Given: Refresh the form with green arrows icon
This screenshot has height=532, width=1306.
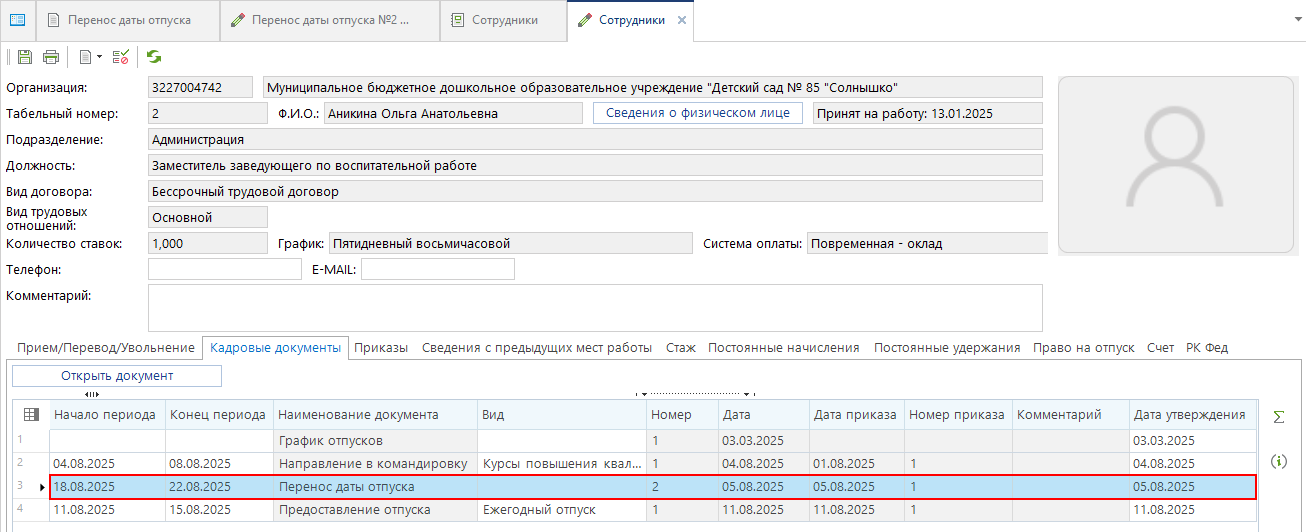Looking at the screenshot, I should (x=154, y=57).
